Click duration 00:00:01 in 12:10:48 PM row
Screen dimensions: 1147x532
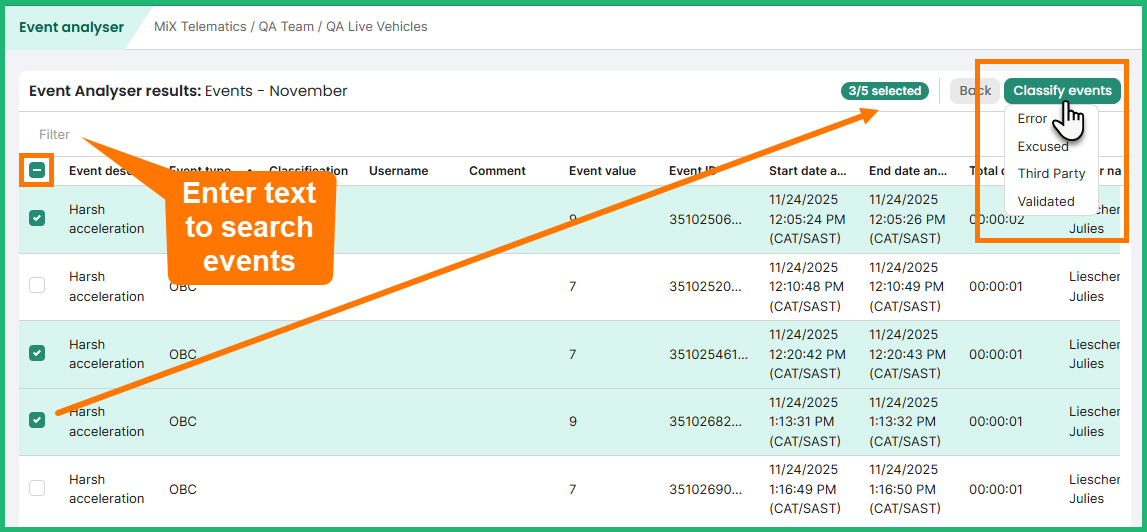[994, 286]
